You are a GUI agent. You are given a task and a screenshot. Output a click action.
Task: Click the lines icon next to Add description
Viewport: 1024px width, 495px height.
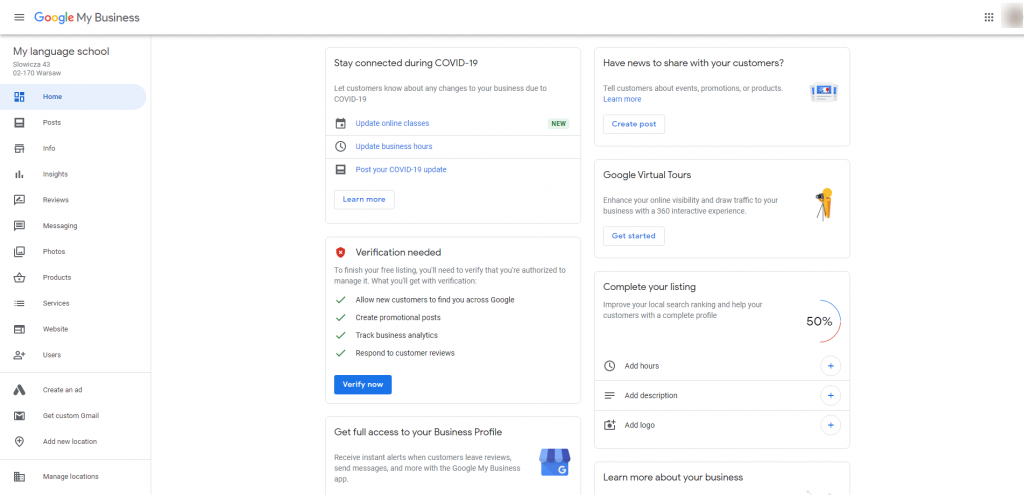click(609, 395)
